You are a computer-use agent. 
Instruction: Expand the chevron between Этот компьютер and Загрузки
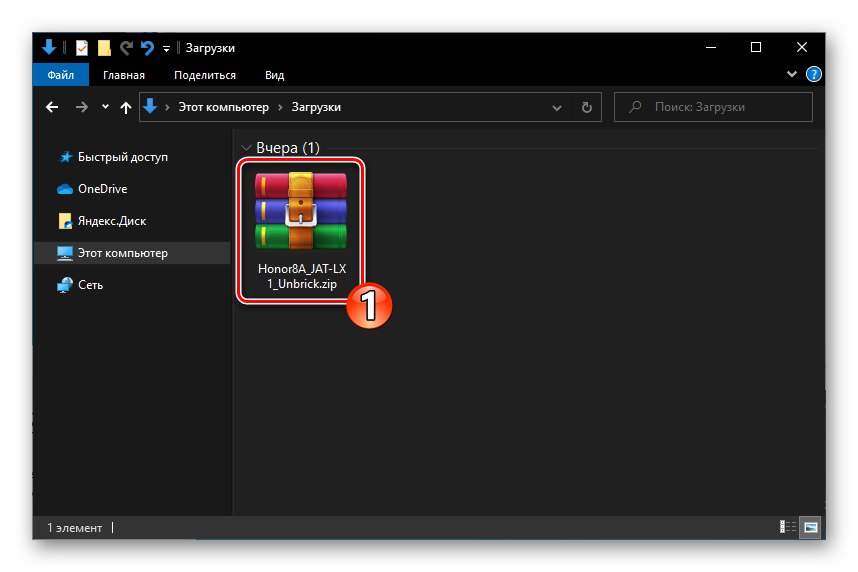point(280,107)
